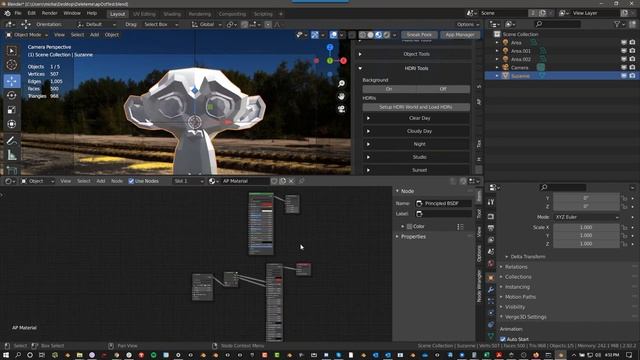Select the Measure tool in viewport toolbar

11,155
